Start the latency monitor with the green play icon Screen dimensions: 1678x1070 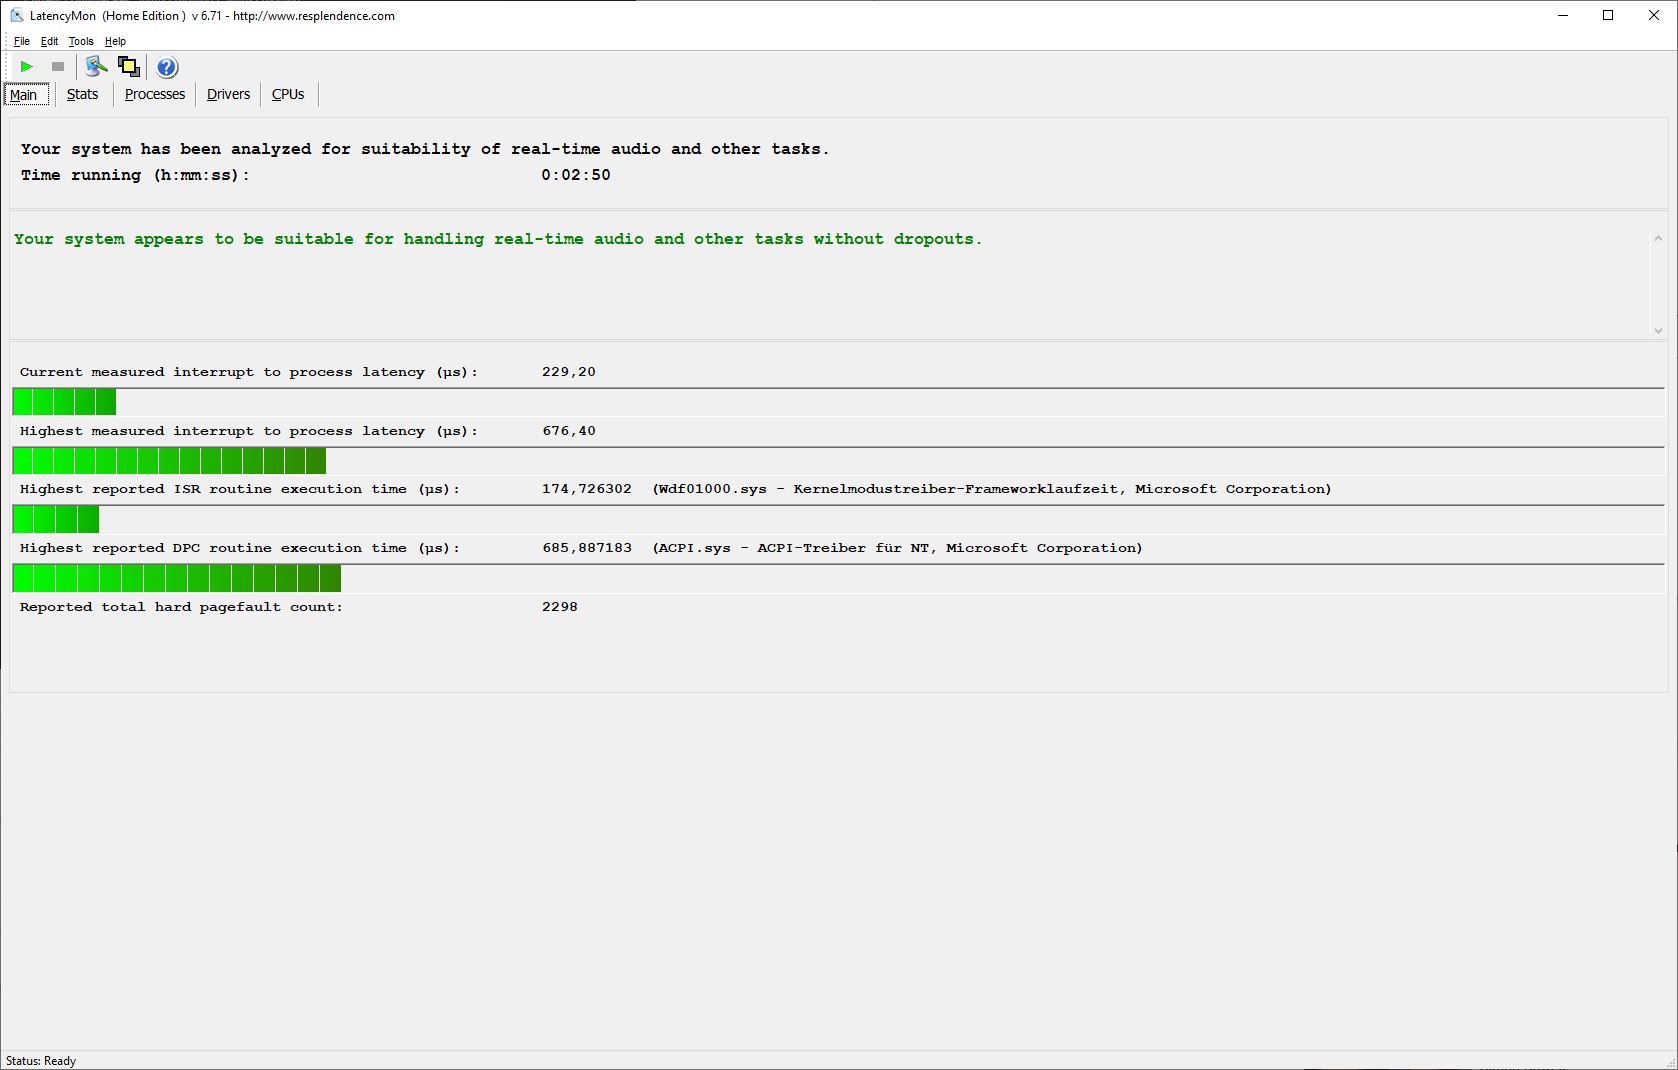[27, 67]
